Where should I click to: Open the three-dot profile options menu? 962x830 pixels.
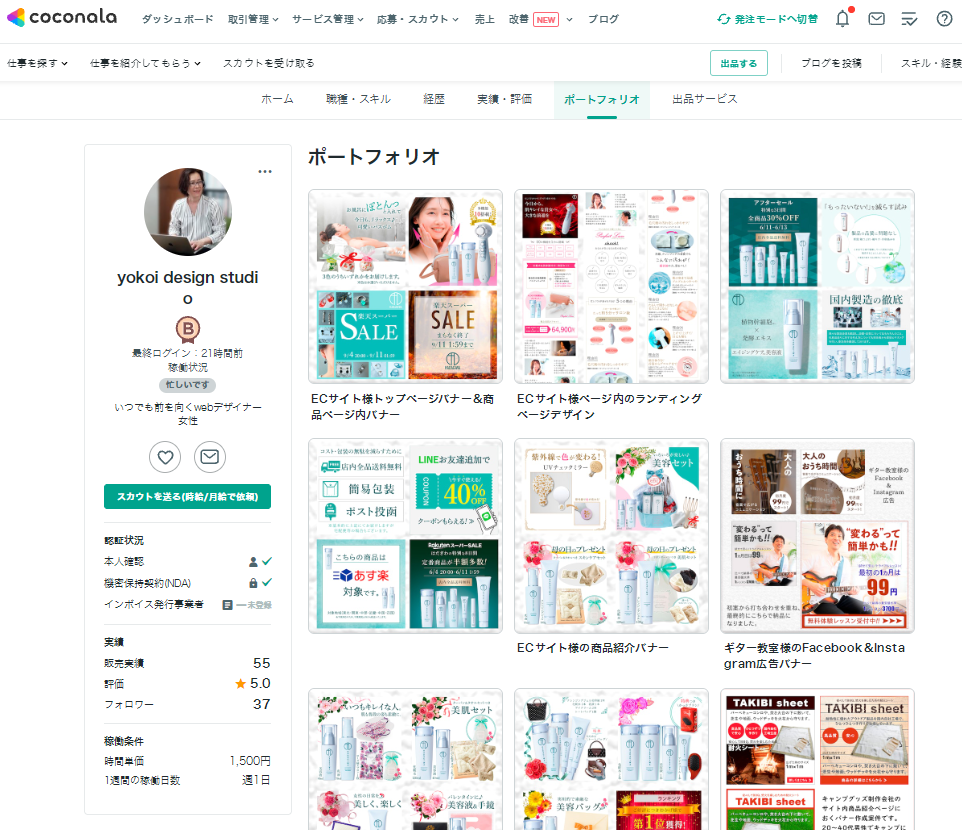pos(265,172)
